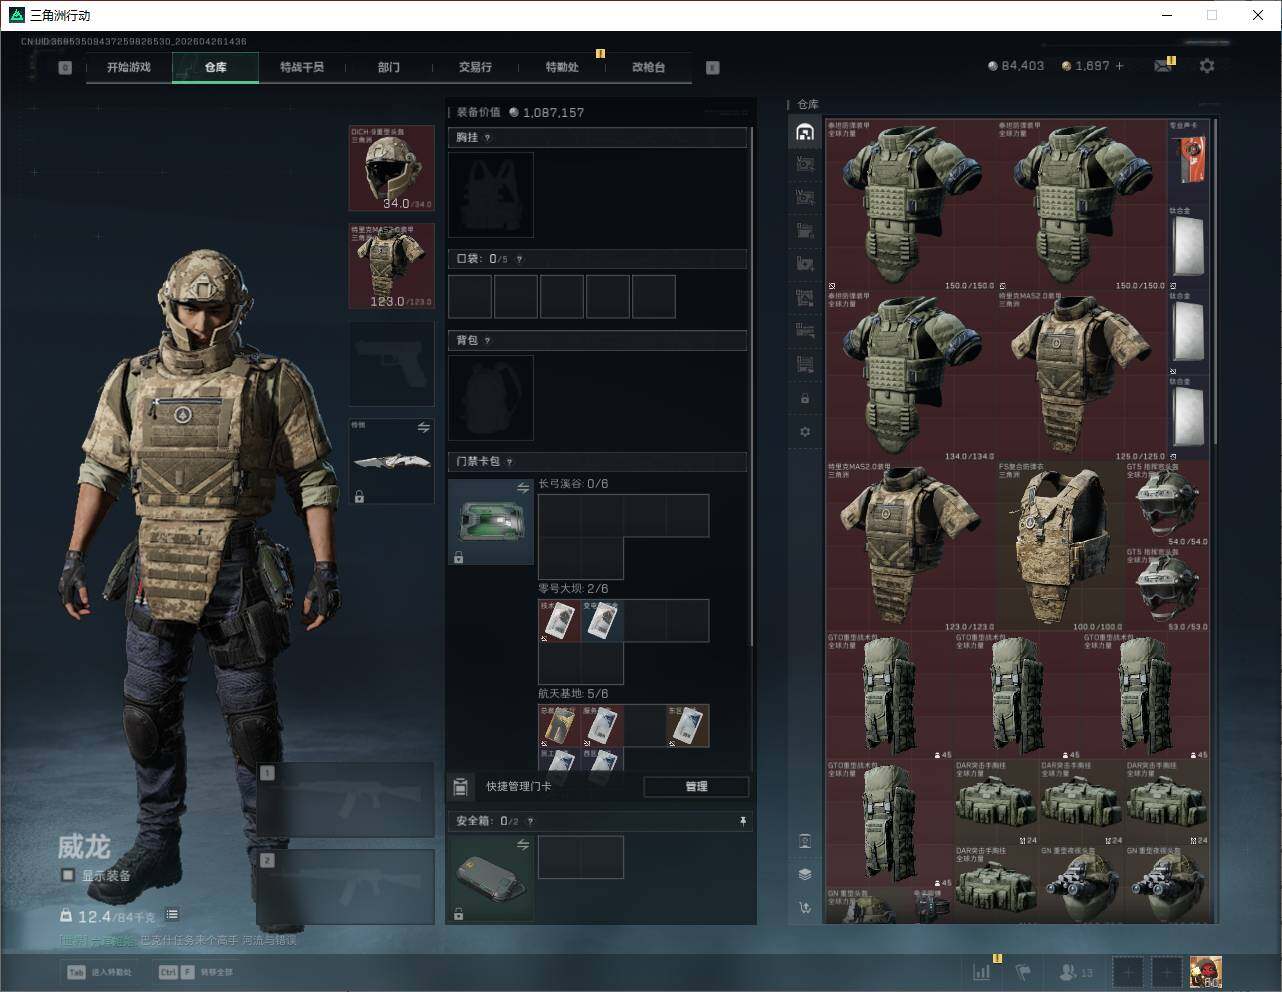The image size is (1282, 992).
Task: Click the flag icon in bottom bar
Action: [x=1022, y=971]
